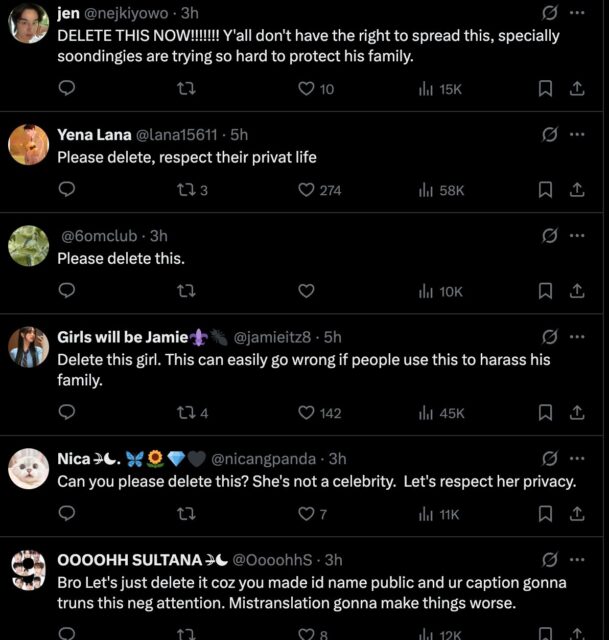
Task: Open Grok icon on jen's tweet
Action: click(549, 13)
